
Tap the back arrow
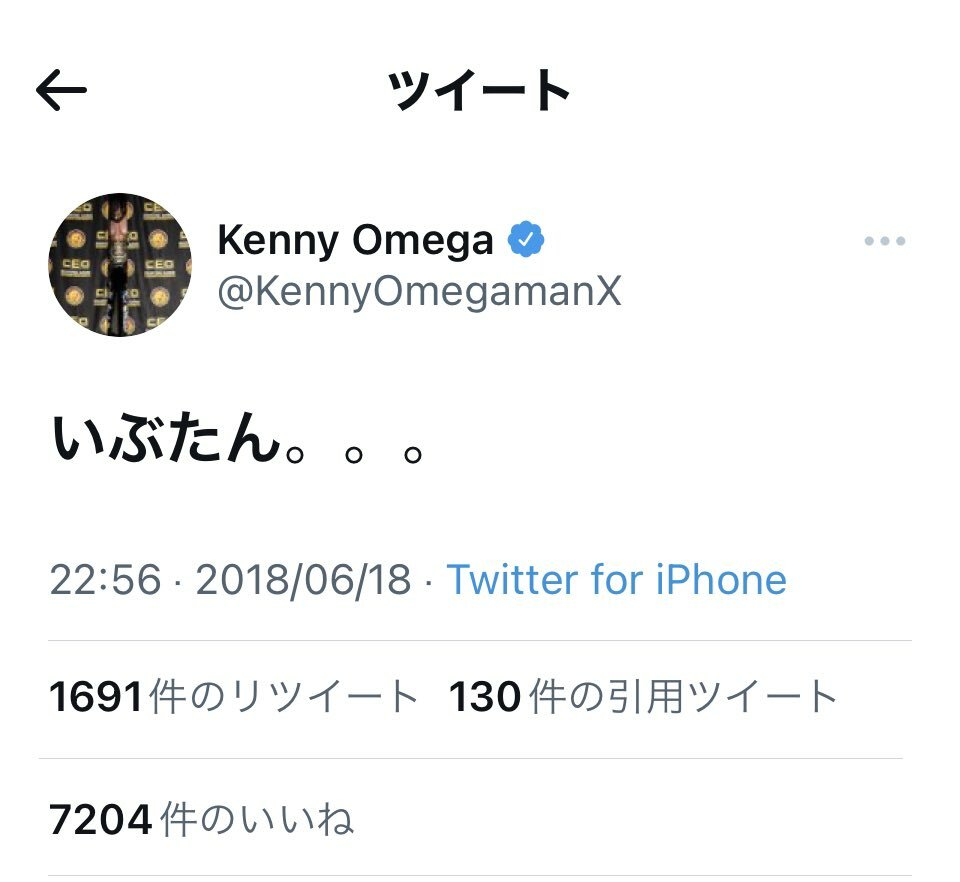pyautogui.click(x=62, y=92)
